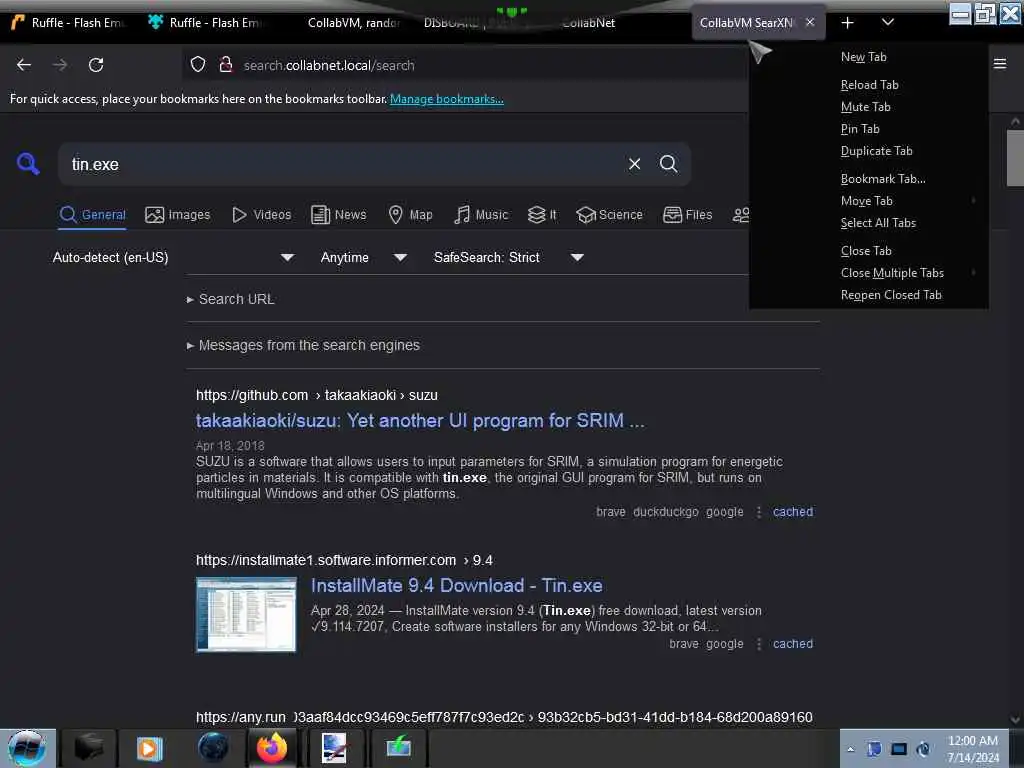The height and width of the screenshot is (768, 1024).
Task: Choose Pin Tab from context menu
Action: tap(869, 129)
